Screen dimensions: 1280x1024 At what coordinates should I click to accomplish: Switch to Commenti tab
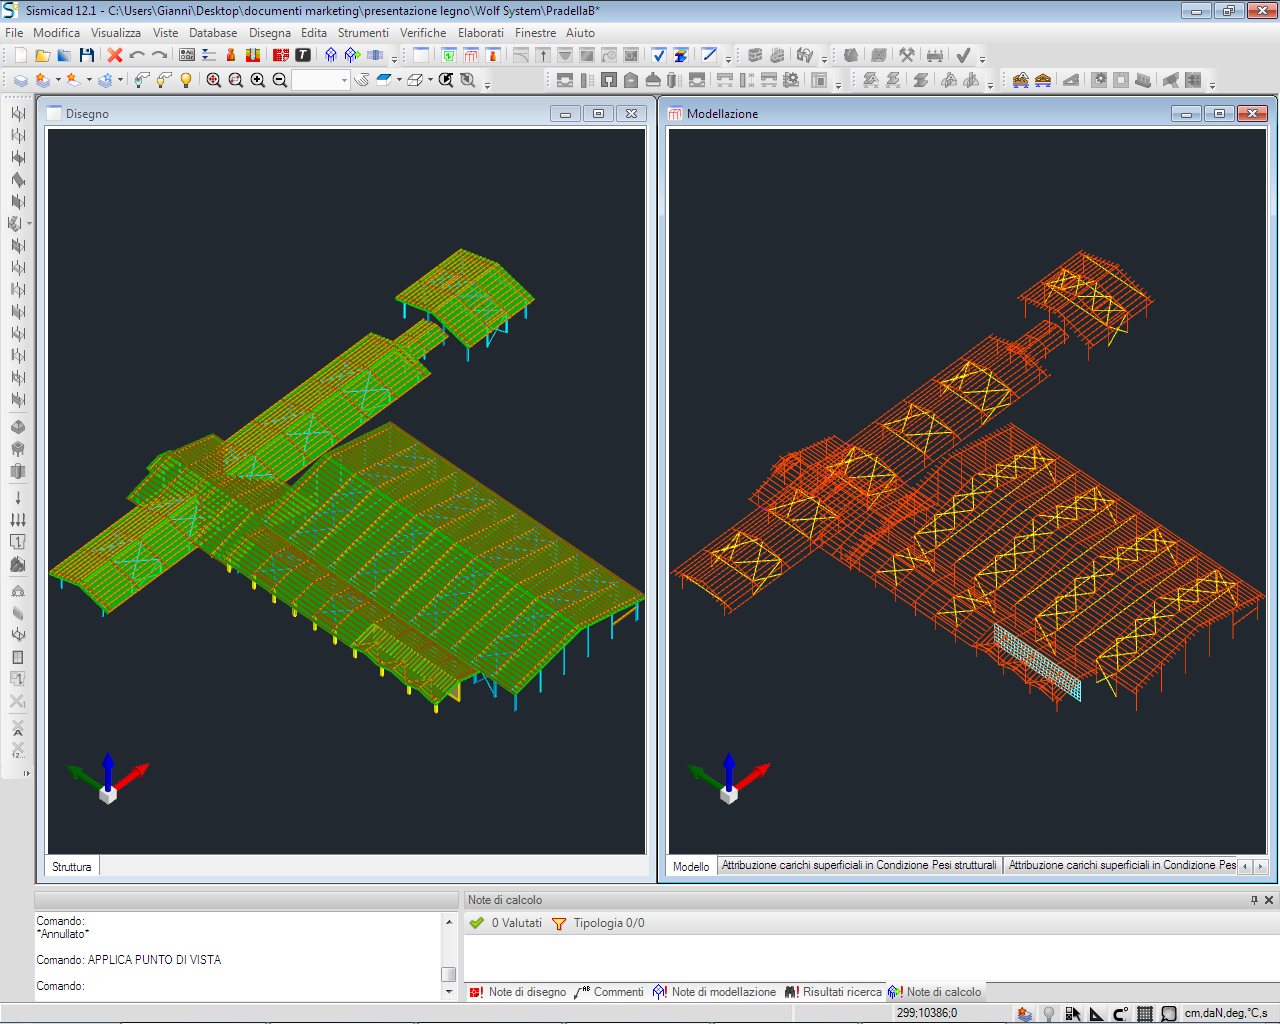tap(609, 992)
